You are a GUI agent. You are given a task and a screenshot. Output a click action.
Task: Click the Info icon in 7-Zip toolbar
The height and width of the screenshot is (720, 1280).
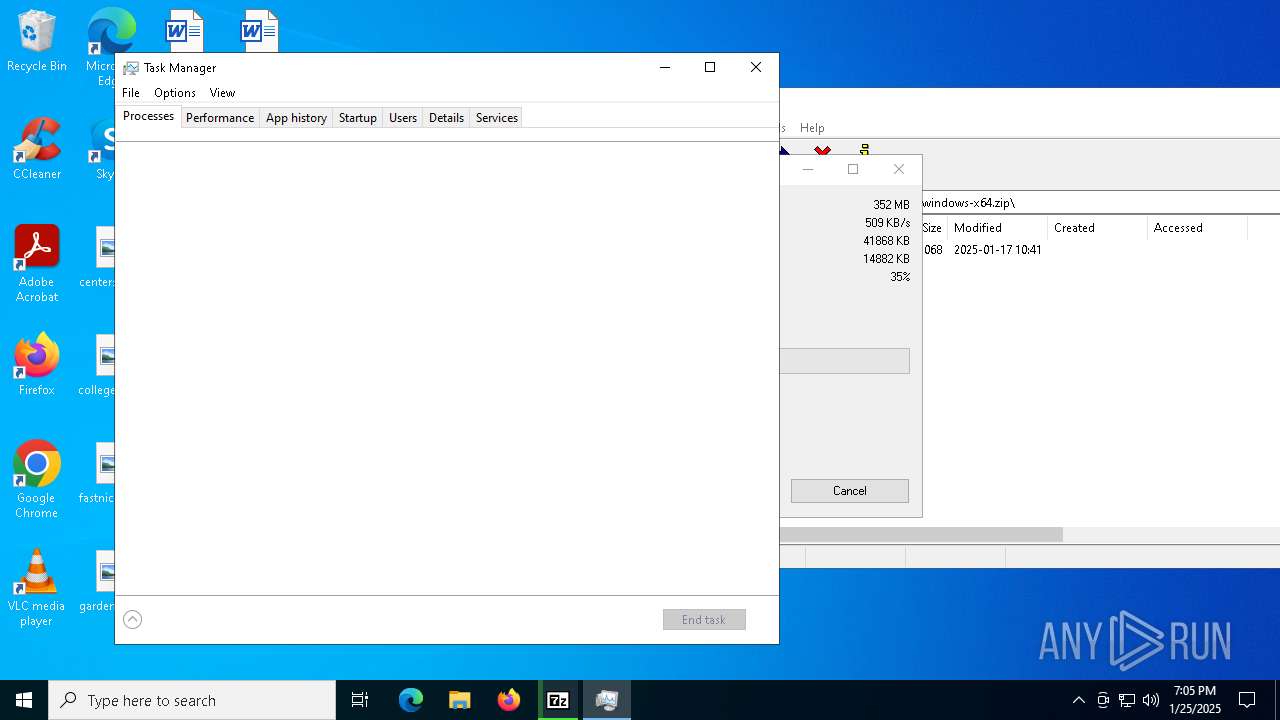point(864,150)
